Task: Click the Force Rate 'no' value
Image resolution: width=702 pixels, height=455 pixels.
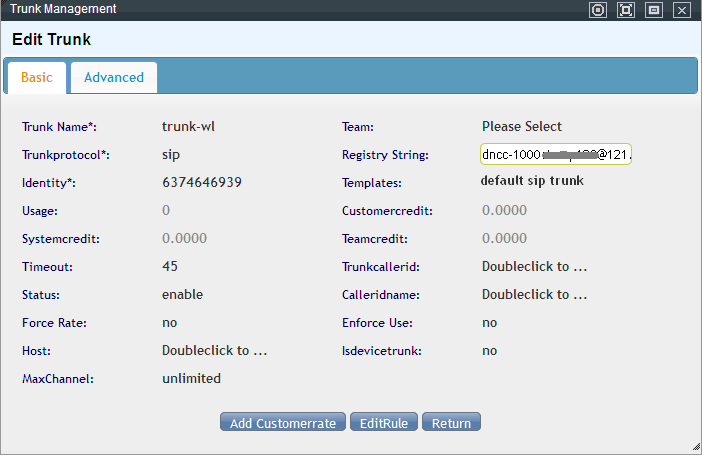Action: (x=170, y=323)
